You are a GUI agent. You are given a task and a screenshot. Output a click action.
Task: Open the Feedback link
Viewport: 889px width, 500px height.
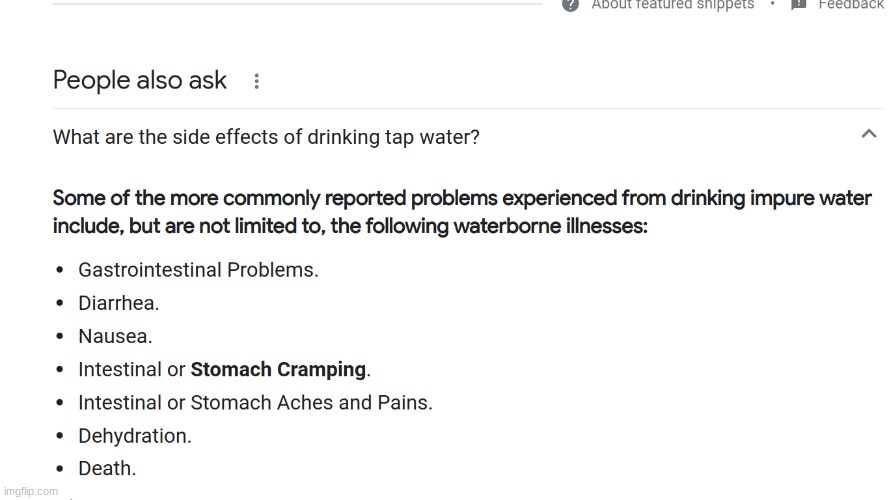[x=851, y=5]
